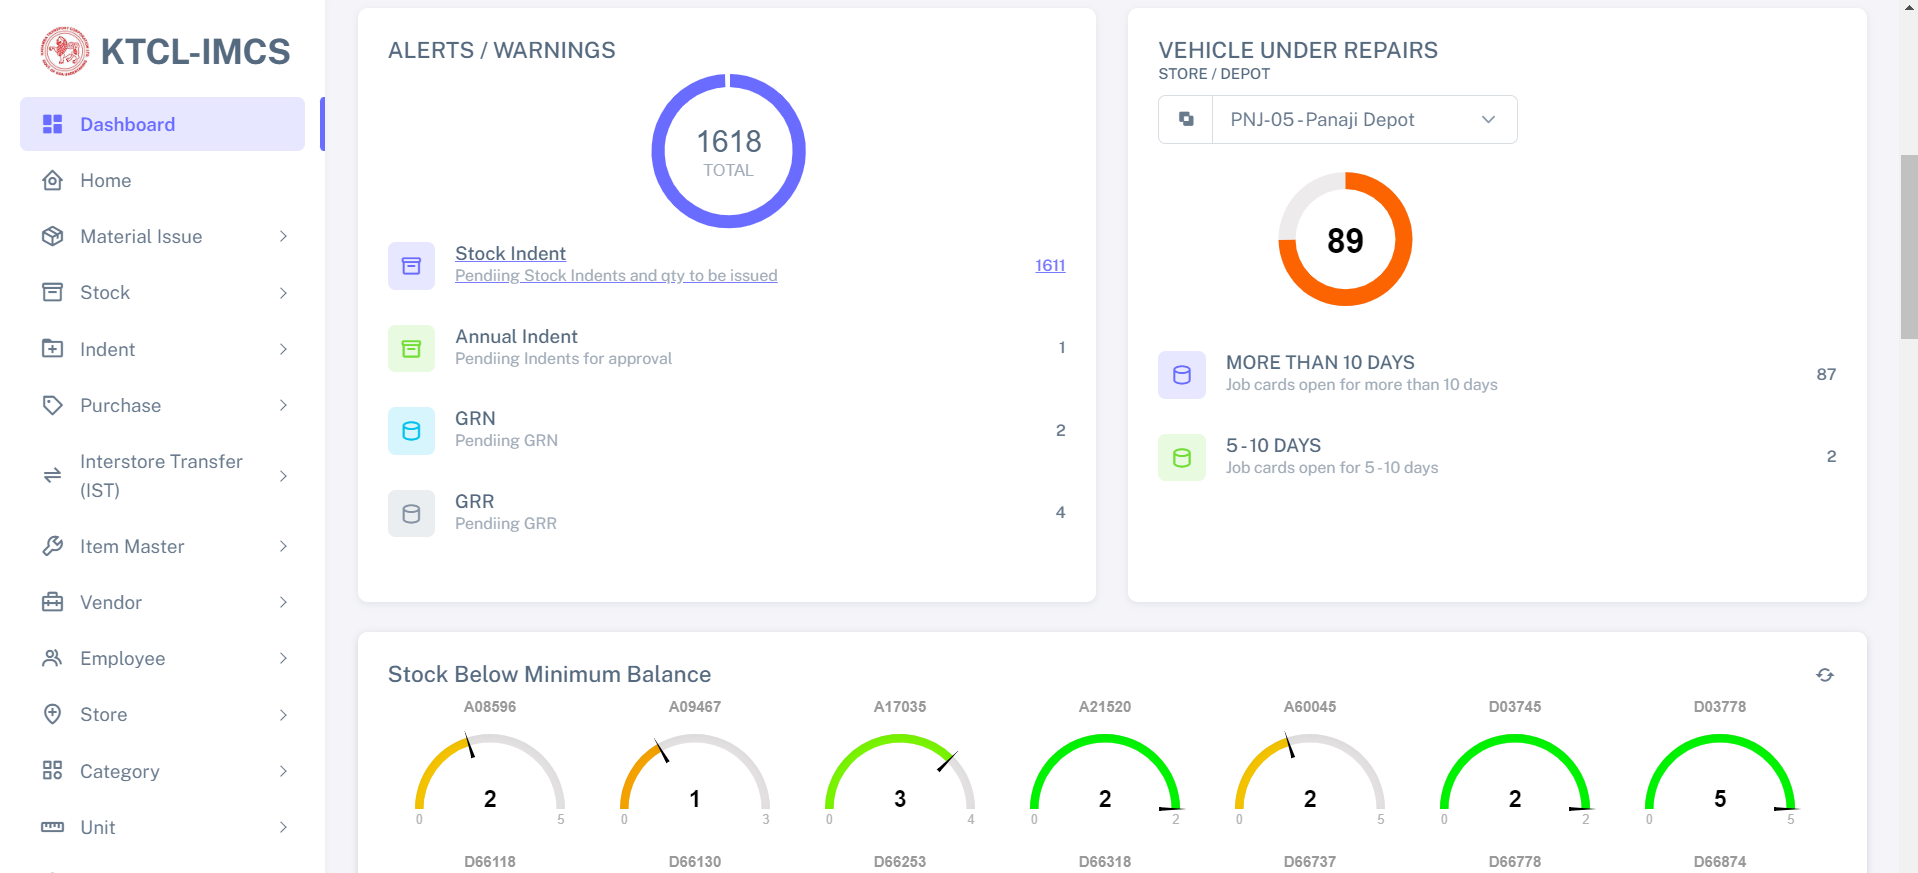Click the refresh icon in Stock Below Minimum Balance

tap(1824, 675)
